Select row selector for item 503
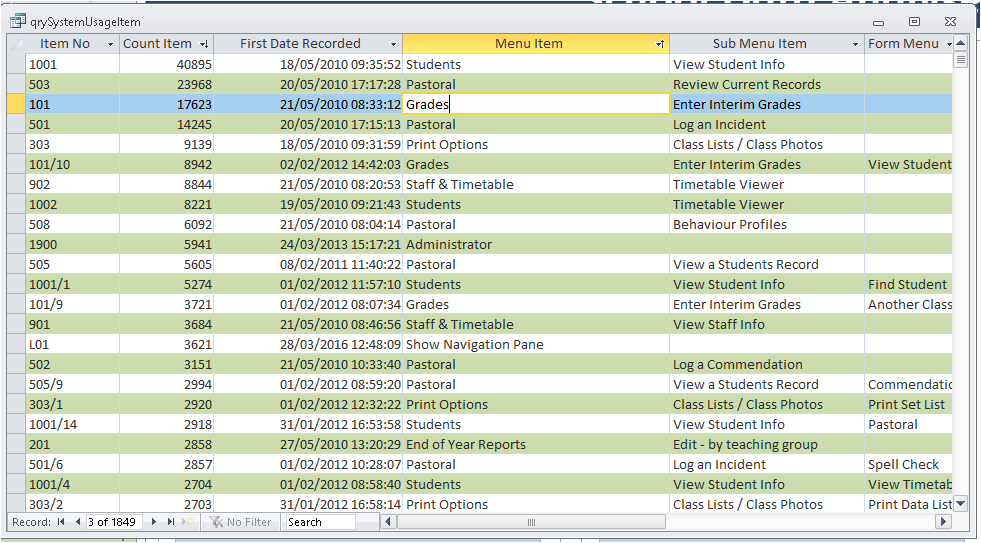981x543 pixels. tap(16, 84)
